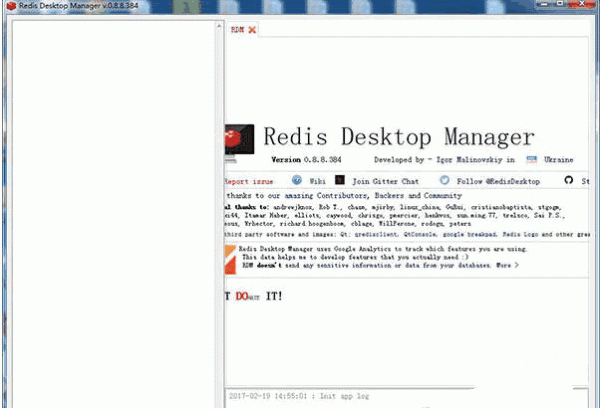The height and width of the screenshot is (409, 600).
Task: Click Version 0.8.8.384 text
Action: (306, 160)
